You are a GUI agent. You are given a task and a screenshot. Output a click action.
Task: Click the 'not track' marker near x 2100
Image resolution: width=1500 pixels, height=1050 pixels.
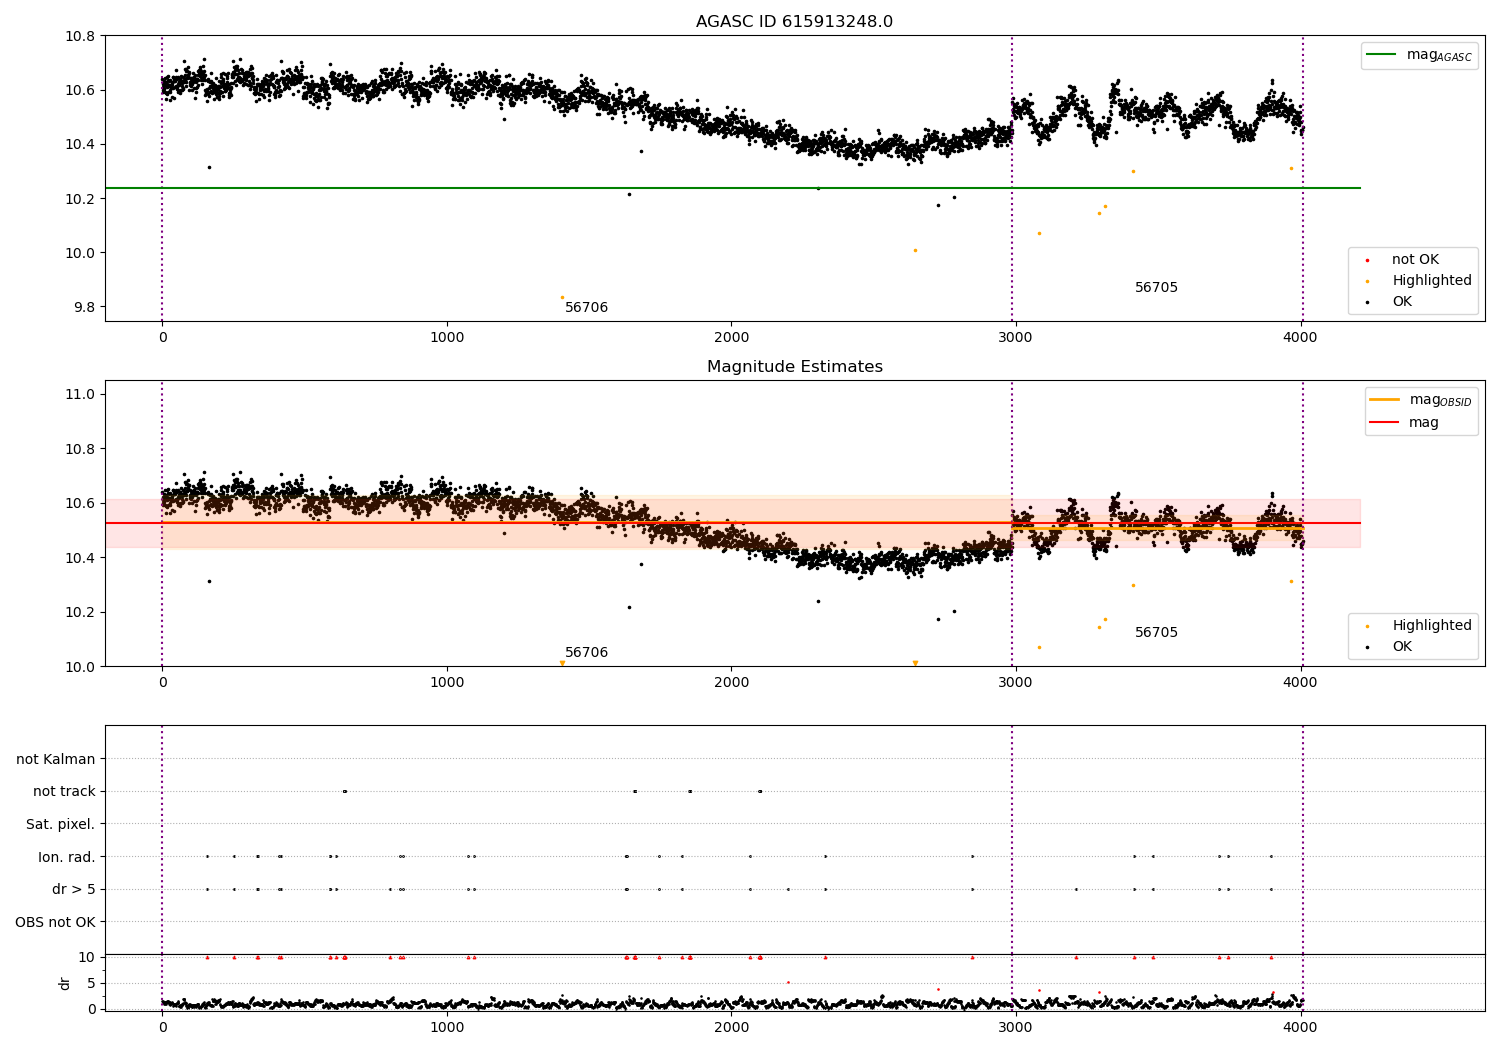pyautogui.click(x=760, y=791)
